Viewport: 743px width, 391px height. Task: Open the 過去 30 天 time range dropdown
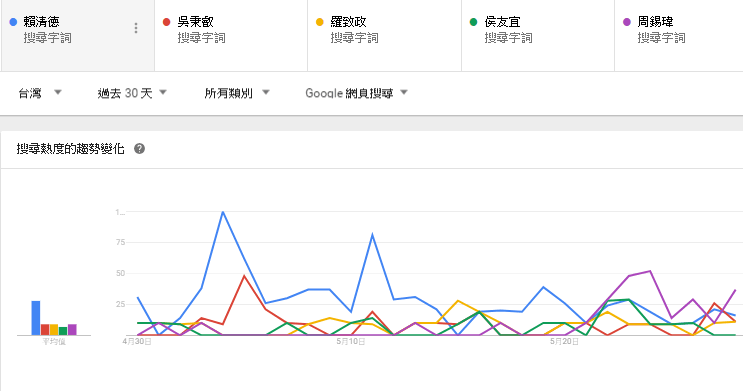[x=132, y=93]
